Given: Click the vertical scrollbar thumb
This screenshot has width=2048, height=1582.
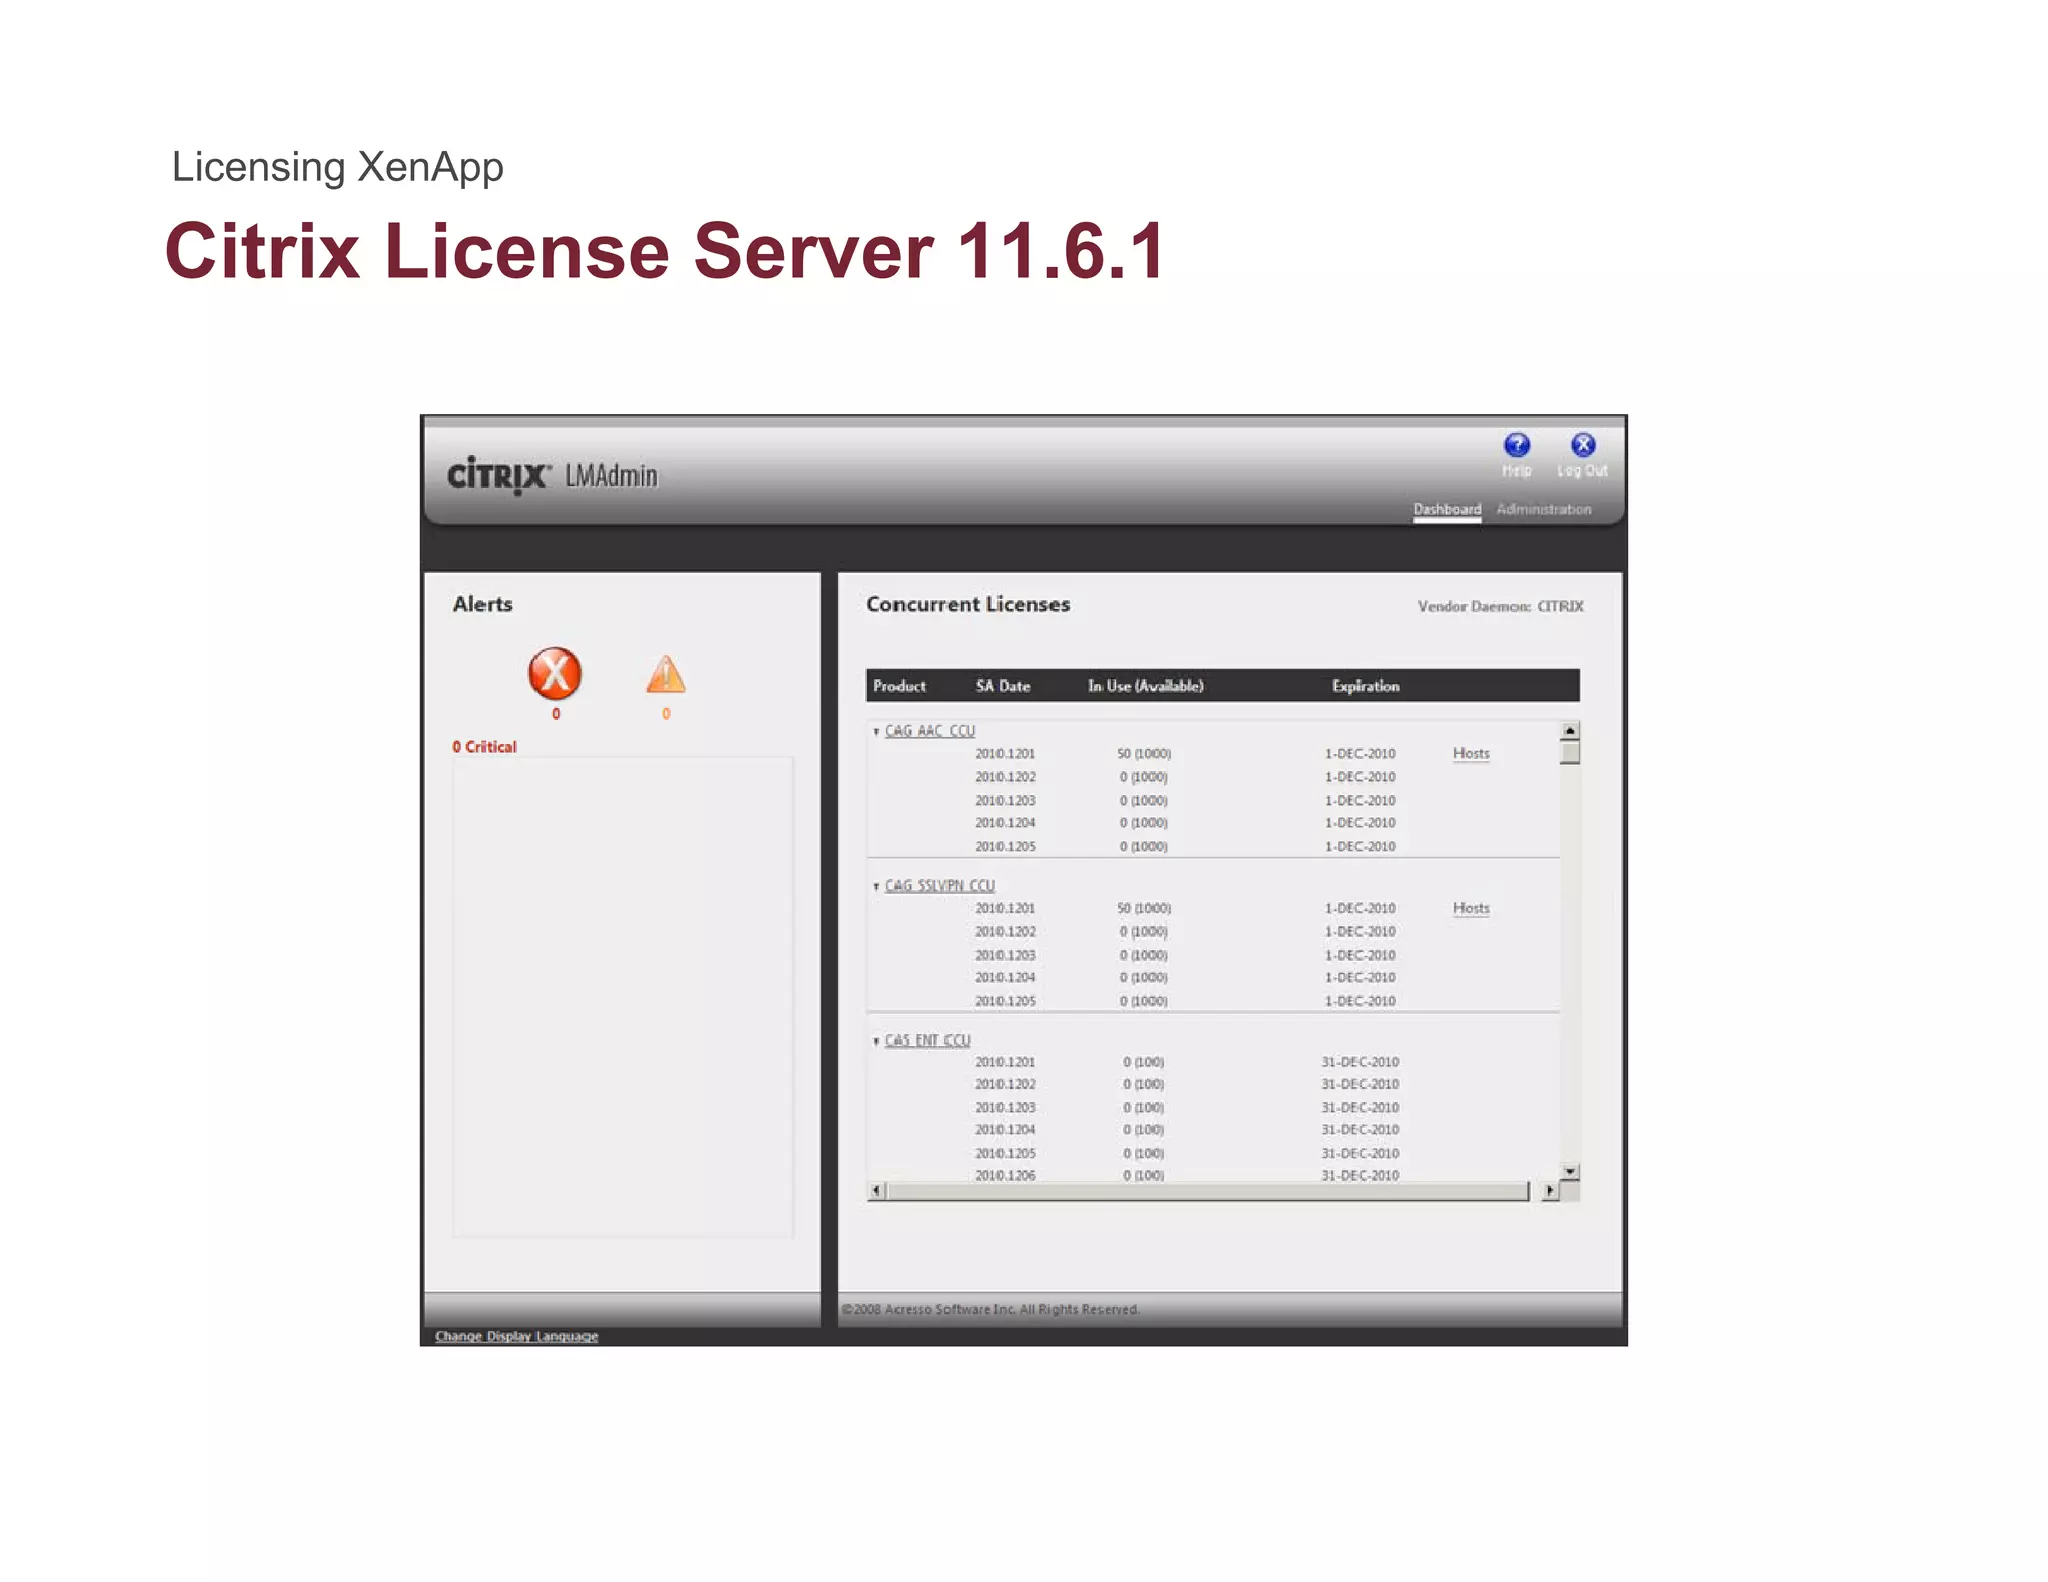Looking at the screenshot, I should 1570,752.
